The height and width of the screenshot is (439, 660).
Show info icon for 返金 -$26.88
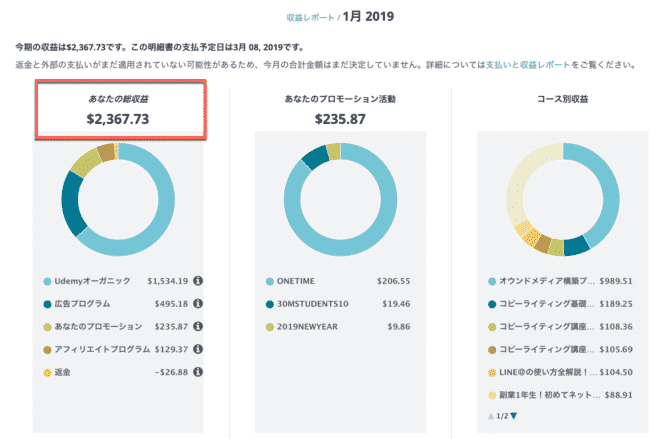point(198,372)
